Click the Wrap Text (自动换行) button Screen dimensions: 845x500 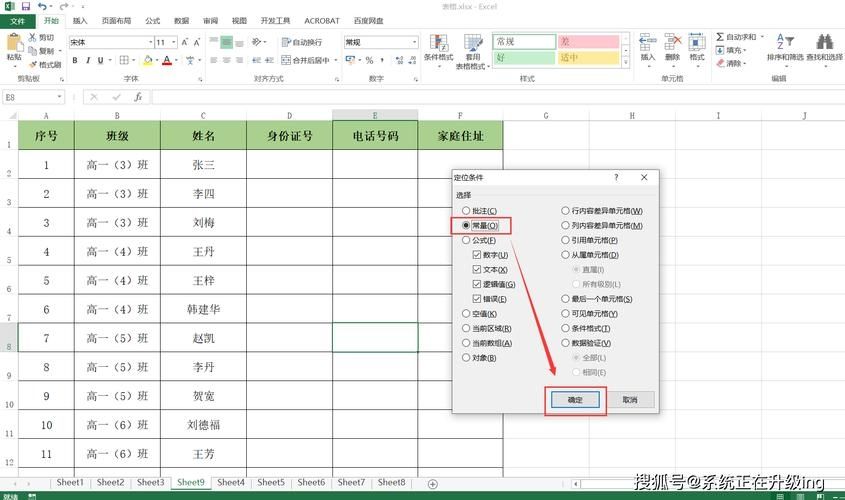click(302, 42)
